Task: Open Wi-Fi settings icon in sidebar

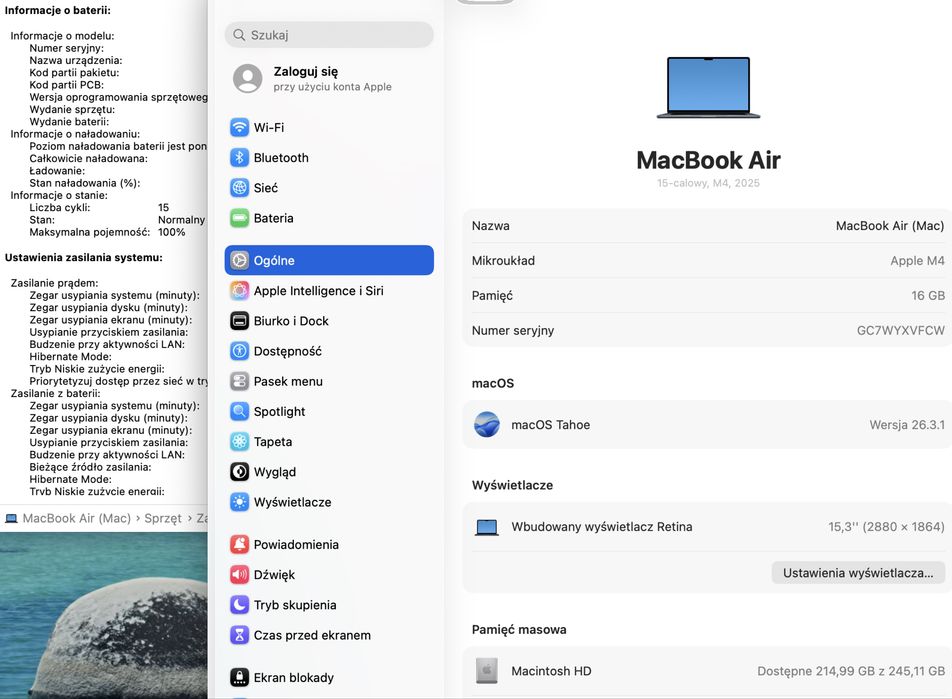Action: pos(239,128)
